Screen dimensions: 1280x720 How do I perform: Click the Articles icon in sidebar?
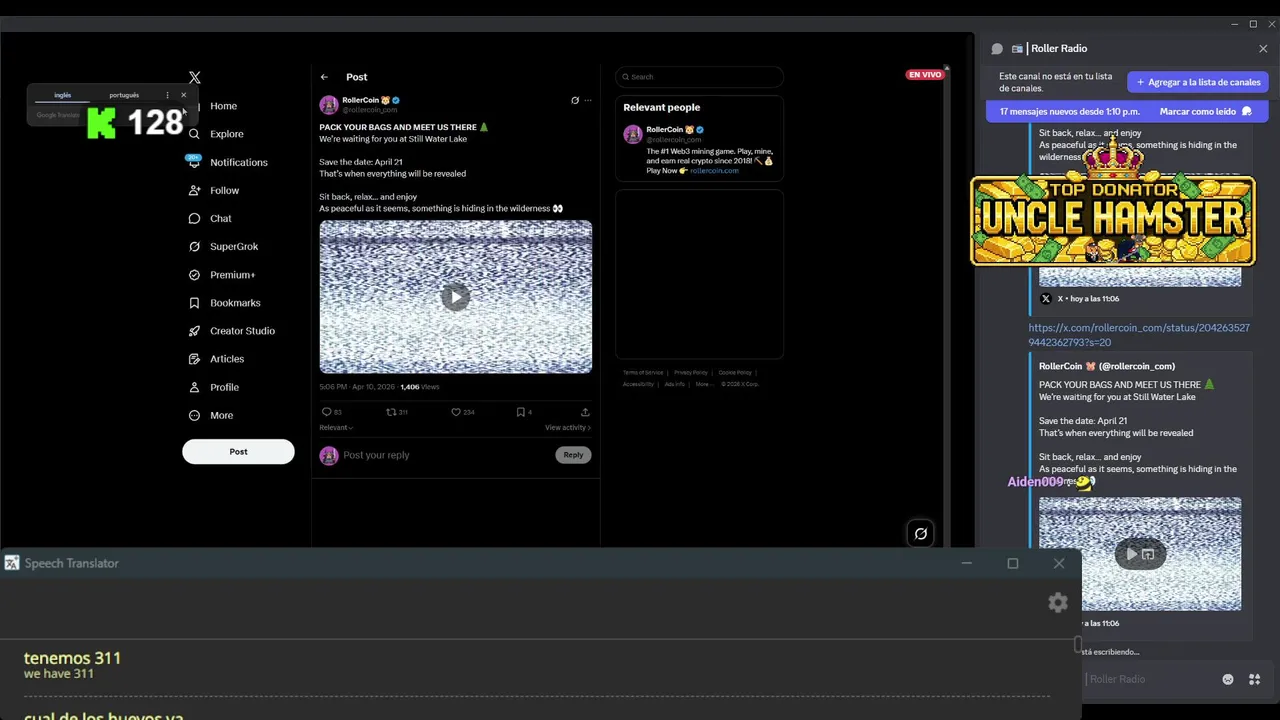(194, 359)
